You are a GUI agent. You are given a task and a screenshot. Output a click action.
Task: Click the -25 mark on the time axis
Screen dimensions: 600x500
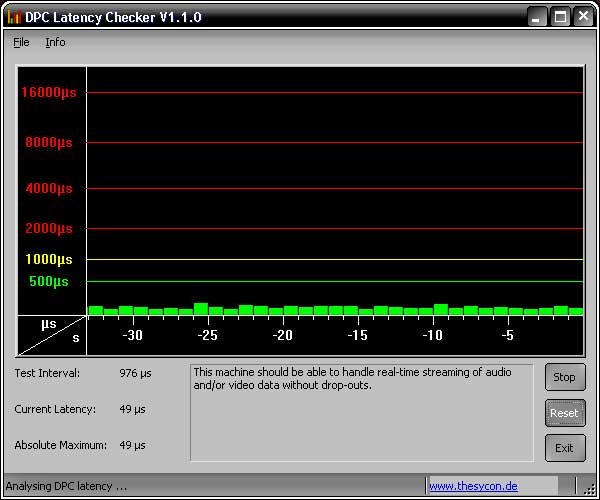[x=208, y=335]
